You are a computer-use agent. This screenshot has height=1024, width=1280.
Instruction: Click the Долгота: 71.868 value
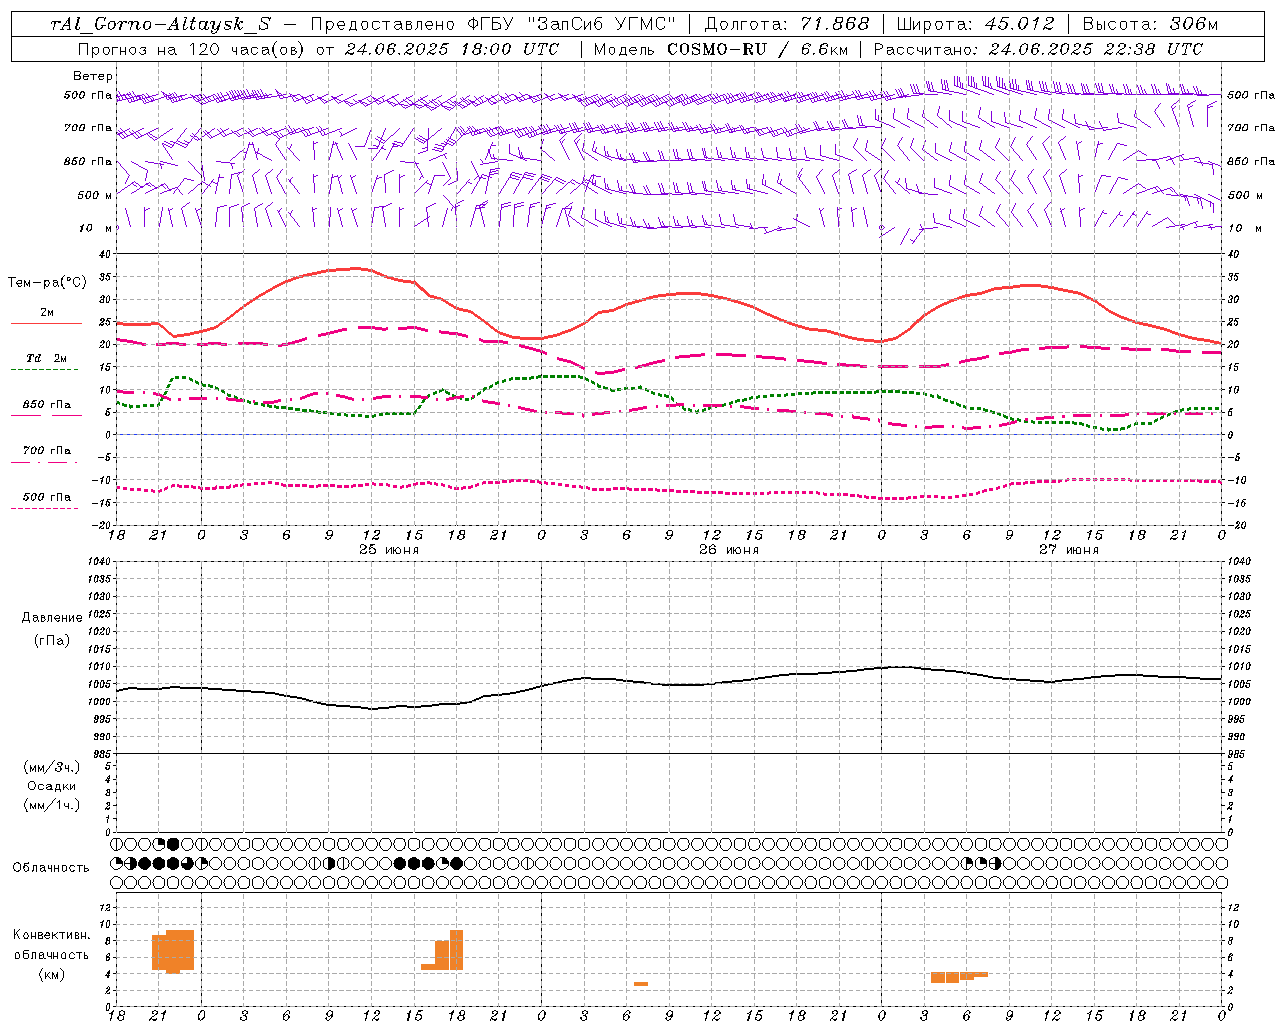tap(787, 24)
